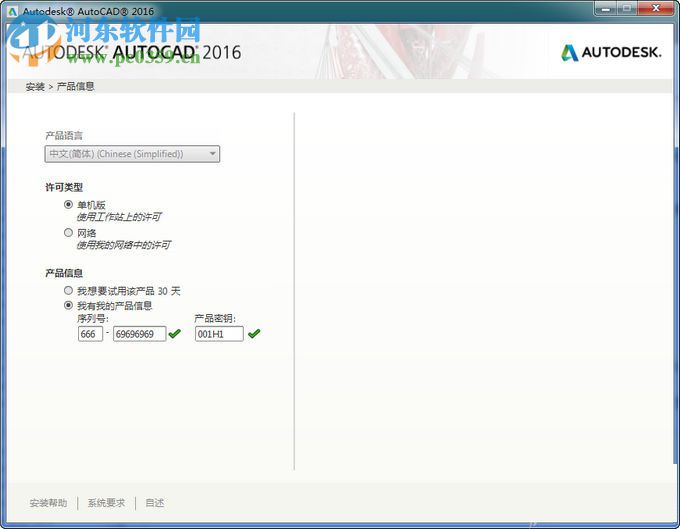Click the 产品密钥: label

click(x=215, y=319)
